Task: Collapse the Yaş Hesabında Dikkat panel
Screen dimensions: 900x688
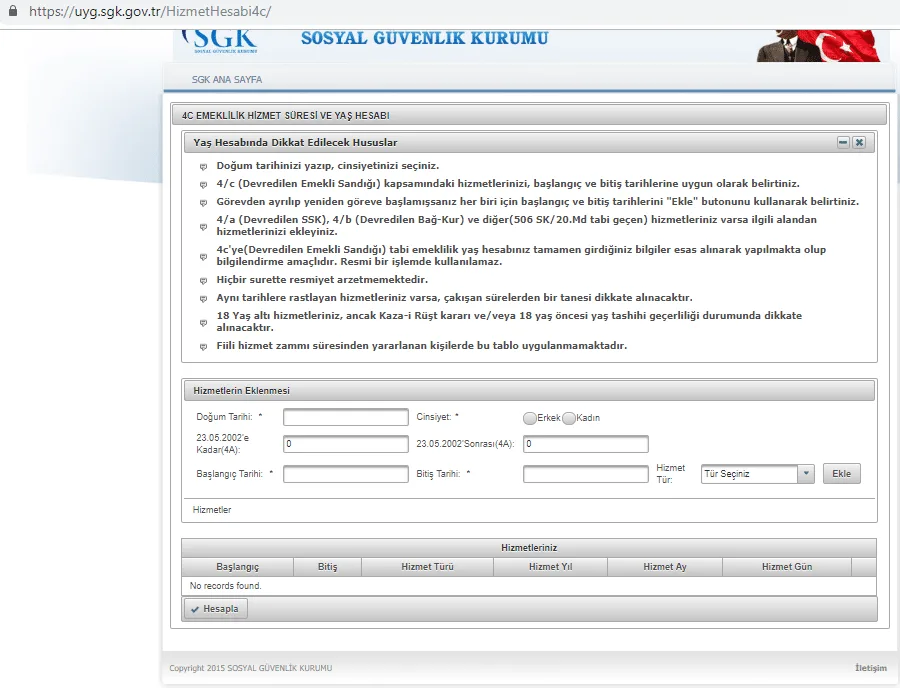Action: 843,142
